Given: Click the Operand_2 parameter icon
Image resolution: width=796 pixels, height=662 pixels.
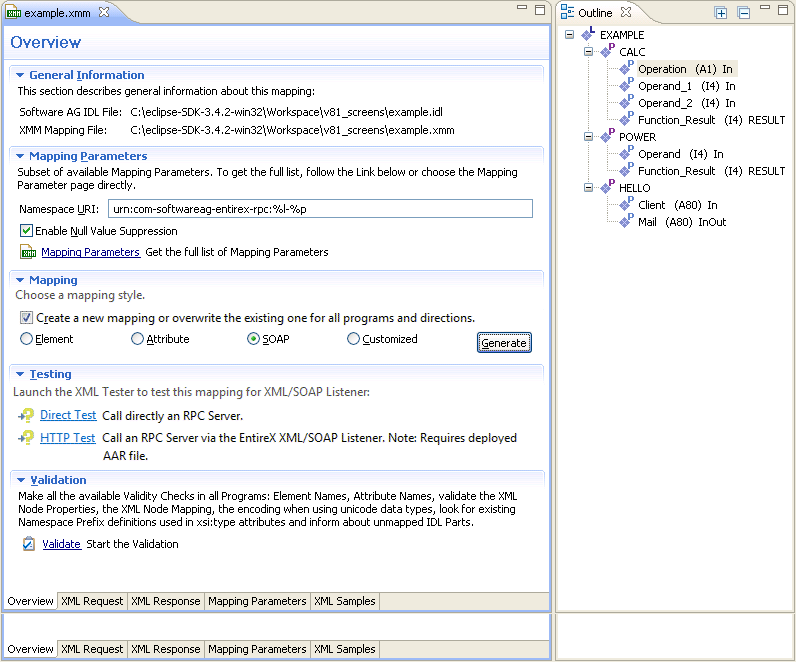Looking at the screenshot, I should coord(626,103).
